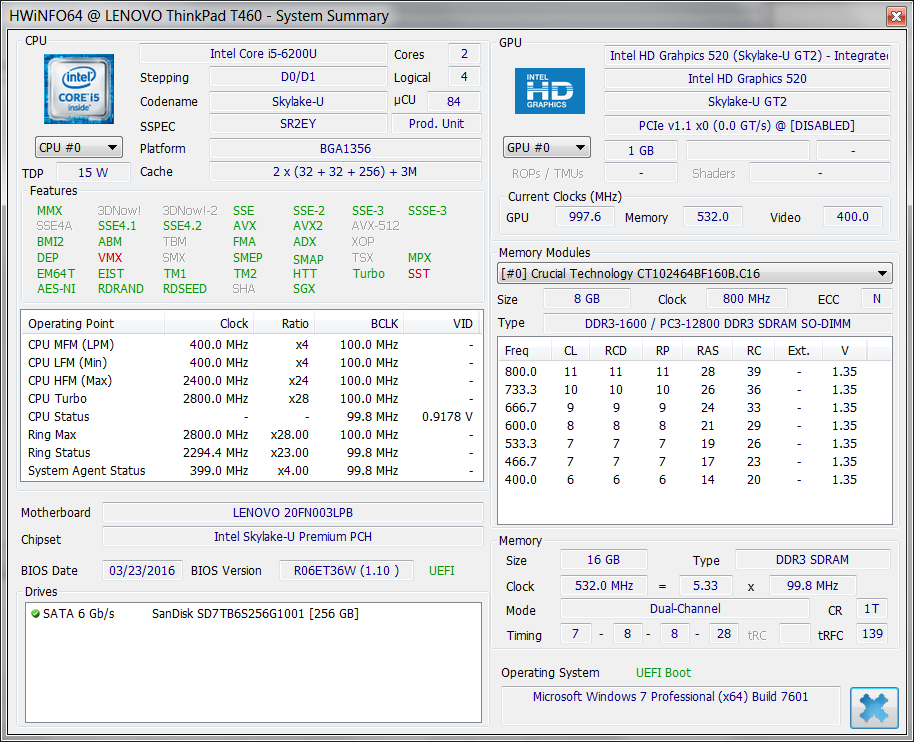Click the green UEFI label beside BIOS version

pos(442,571)
